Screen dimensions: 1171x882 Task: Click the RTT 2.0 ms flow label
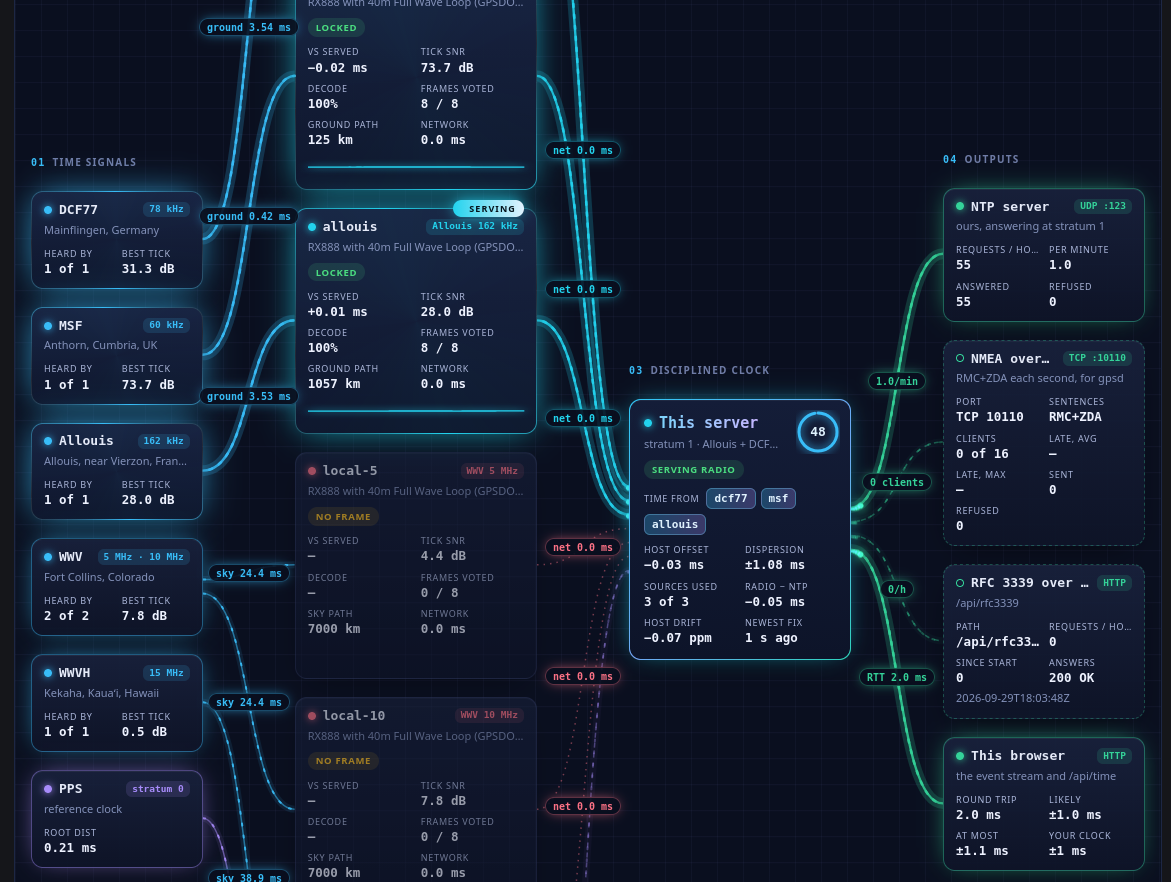[x=897, y=677]
